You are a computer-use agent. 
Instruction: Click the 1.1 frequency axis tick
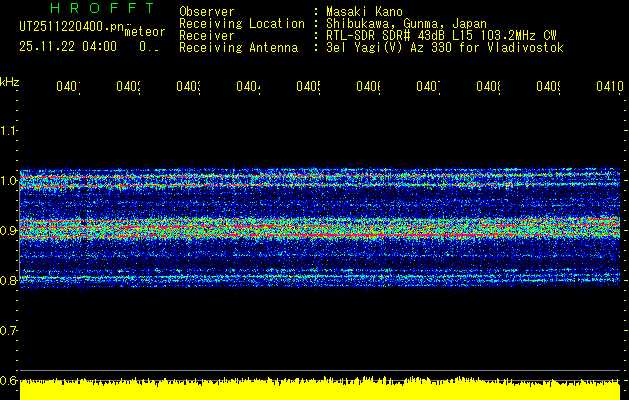[9, 131]
